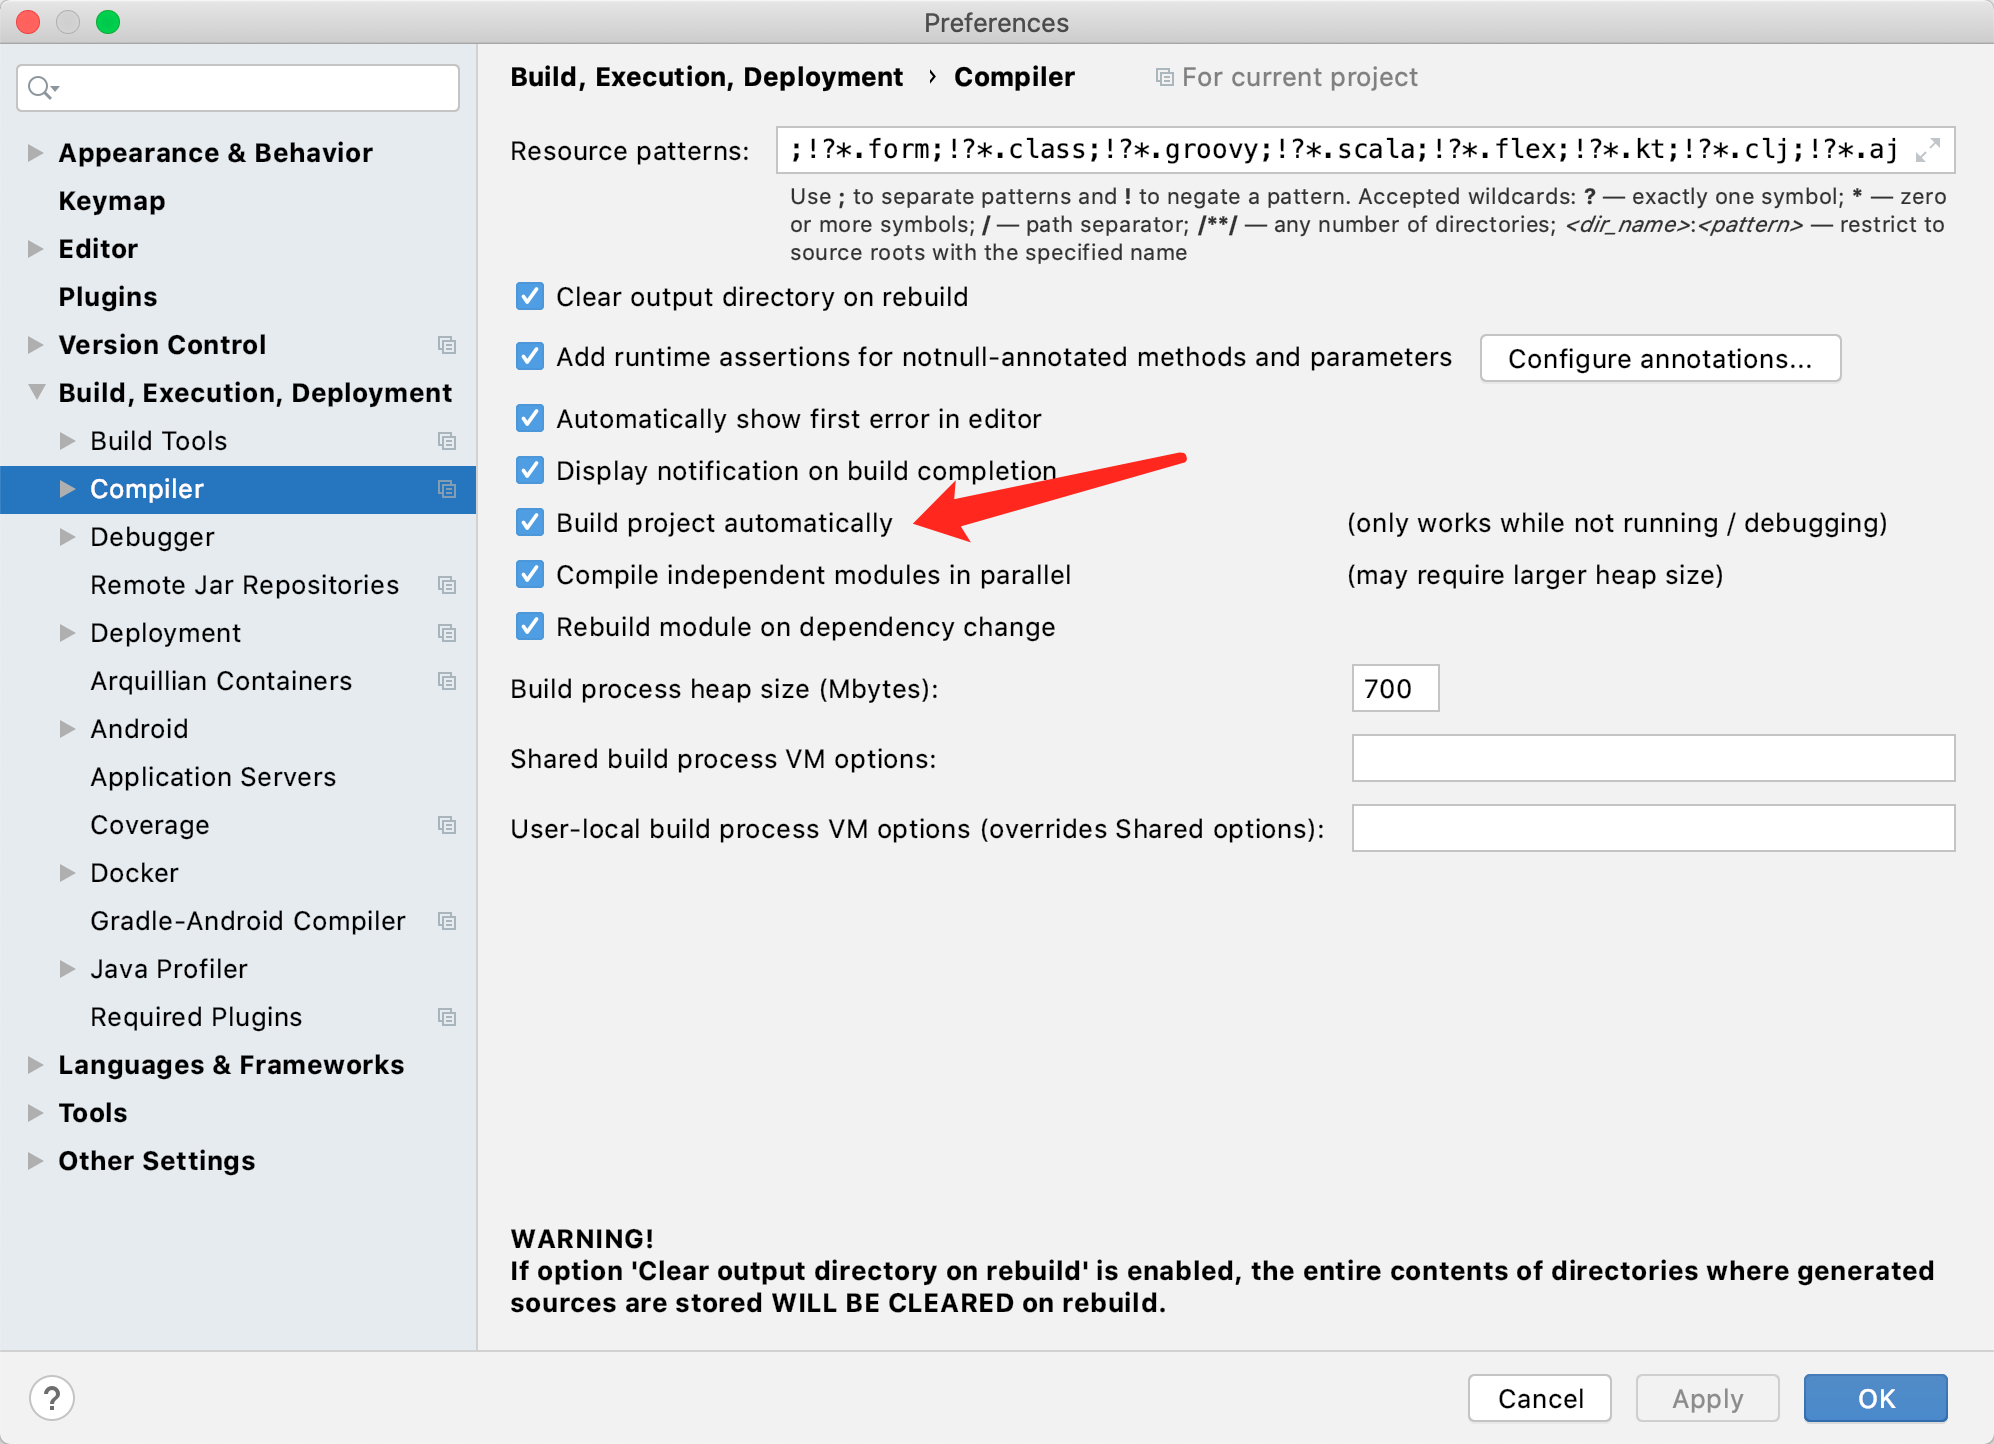1994x1444 pixels.
Task: Collapse Build, Execution, Deployment section
Action: tap(36, 392)
